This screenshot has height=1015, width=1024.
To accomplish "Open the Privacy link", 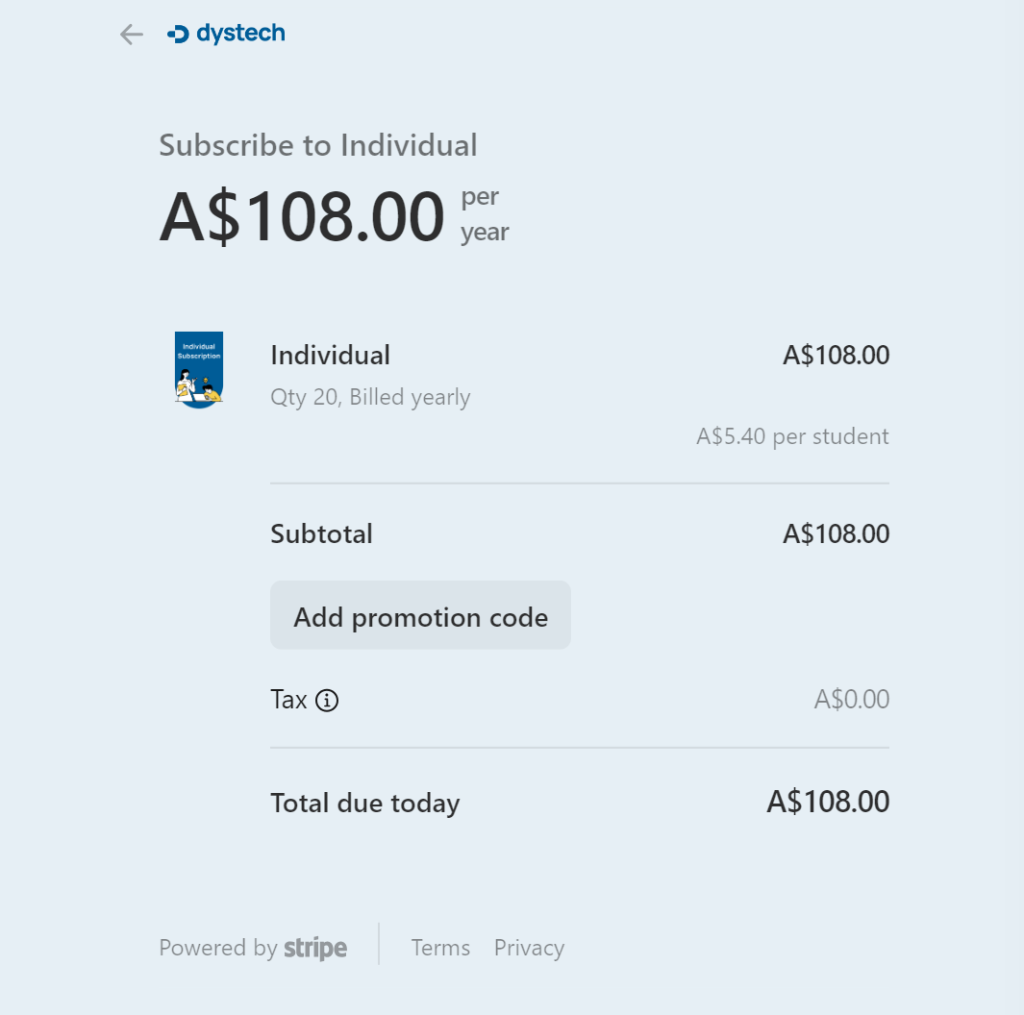I will pyautogui.click(x=529, y=948).
